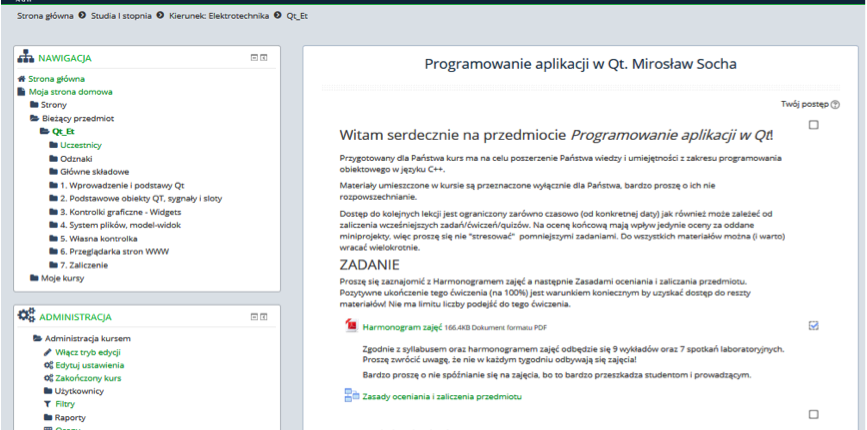The width and height of the screenshot is (867, 430).
Task: Expand 1. Wprowadzenie i podstawy Qt
Action: tap(53, 186)
